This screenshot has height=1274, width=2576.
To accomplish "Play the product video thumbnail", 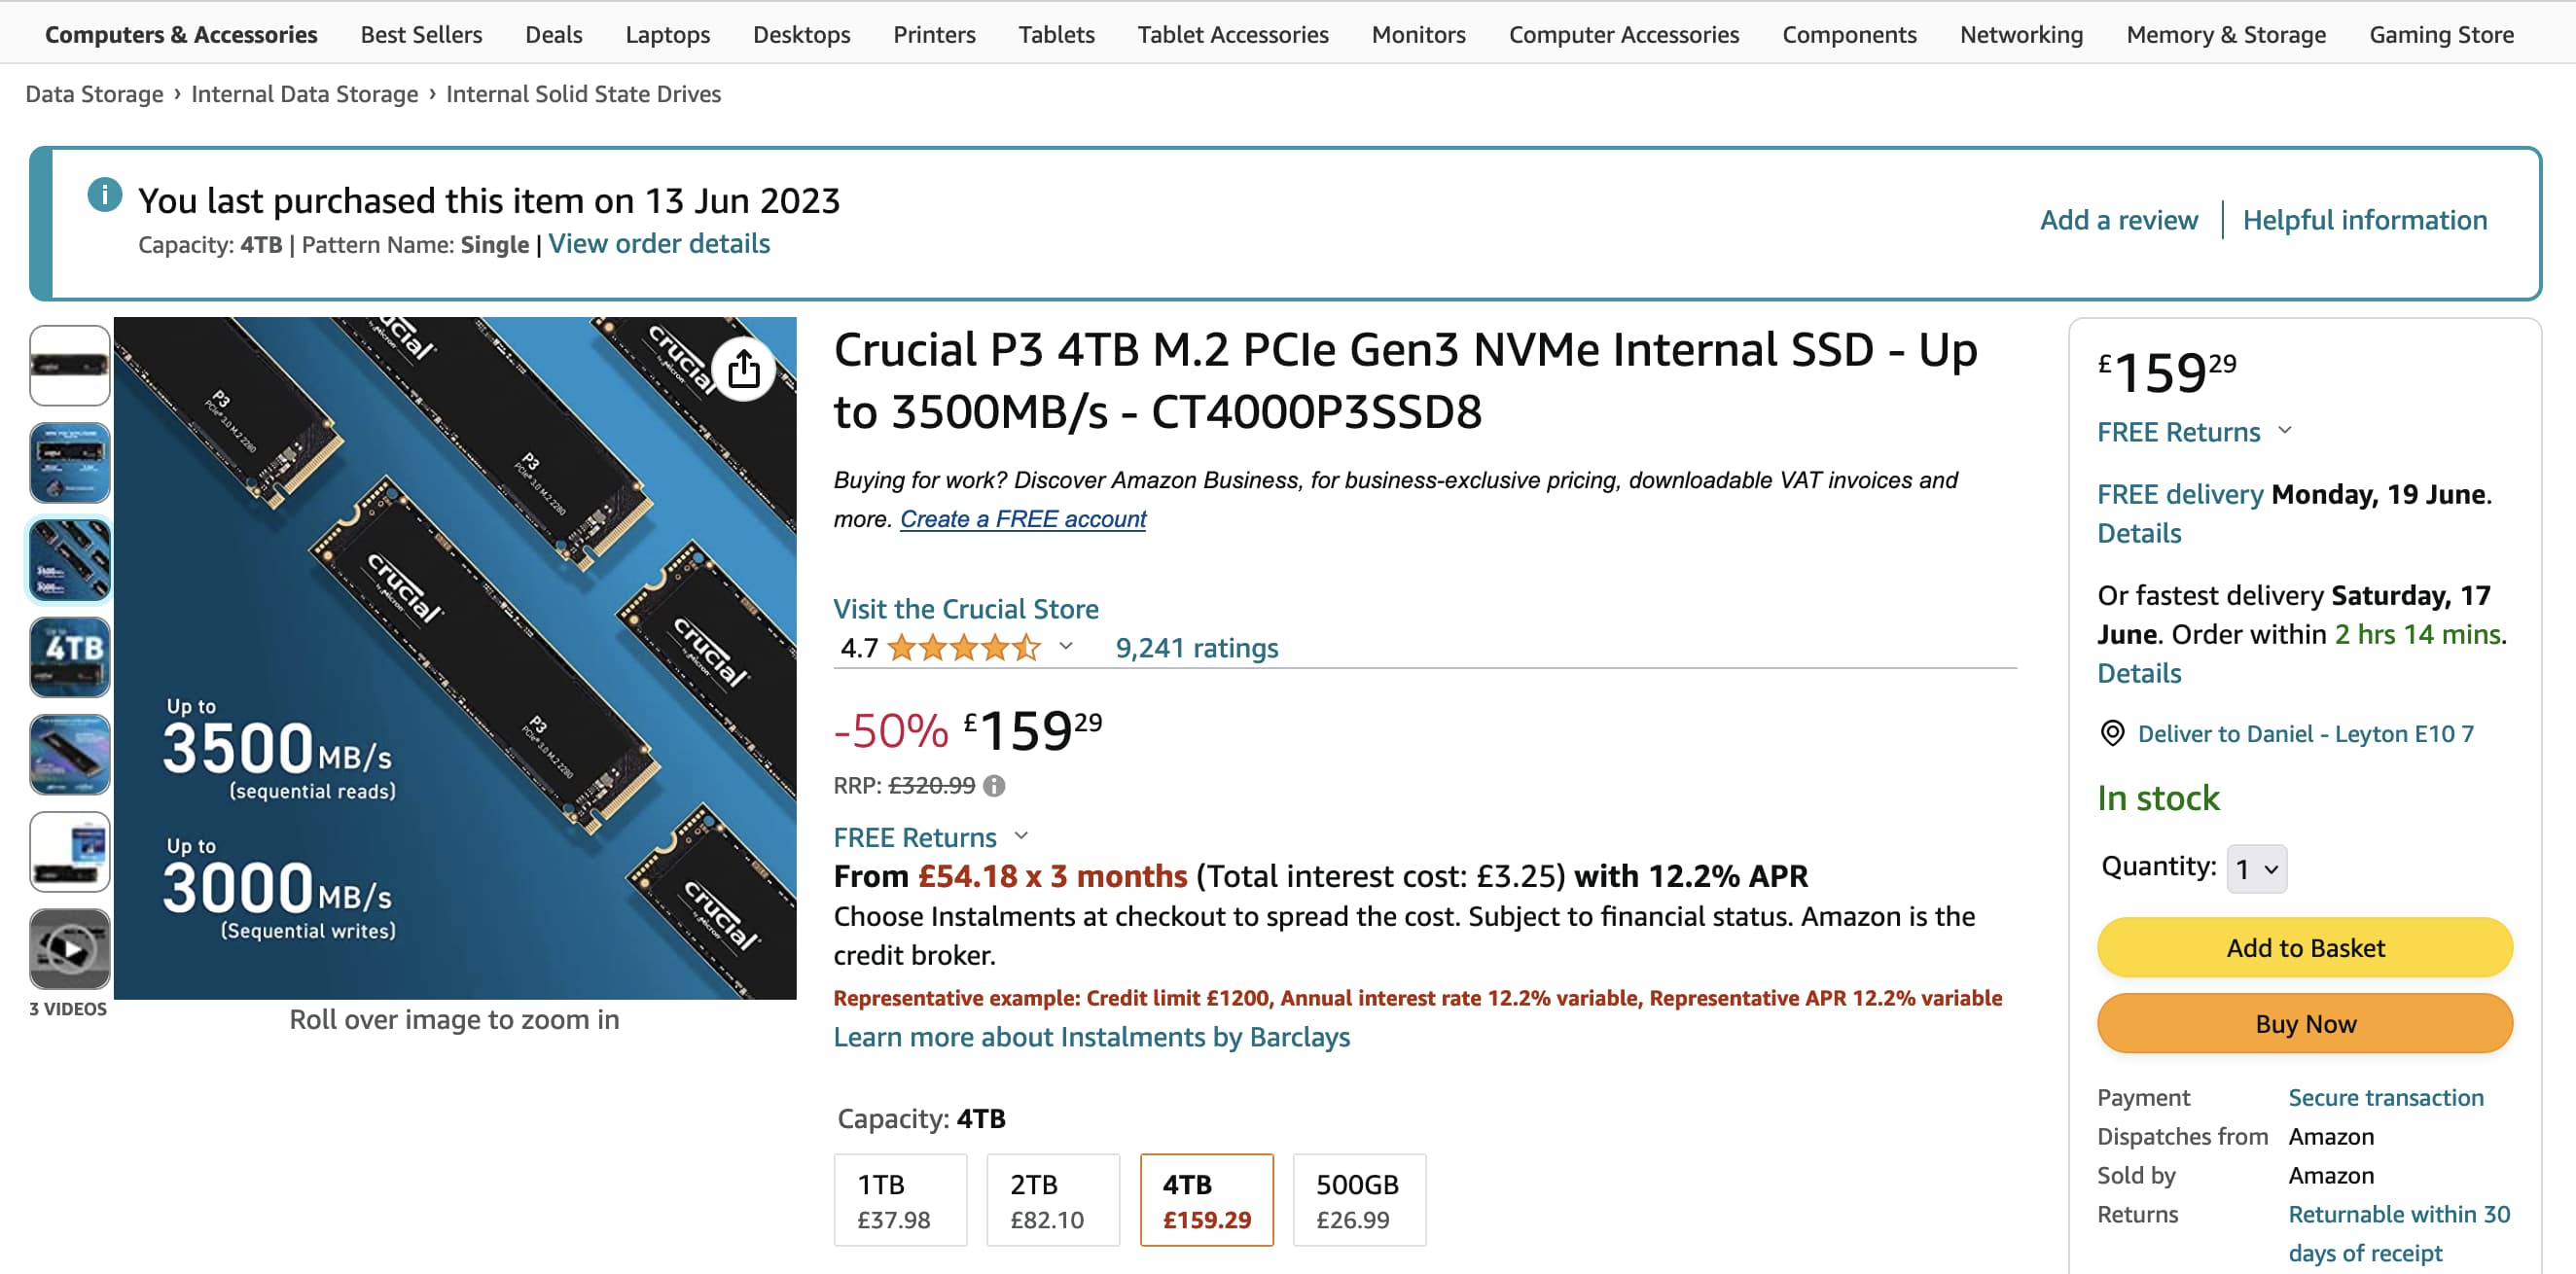I will point(69,948).
